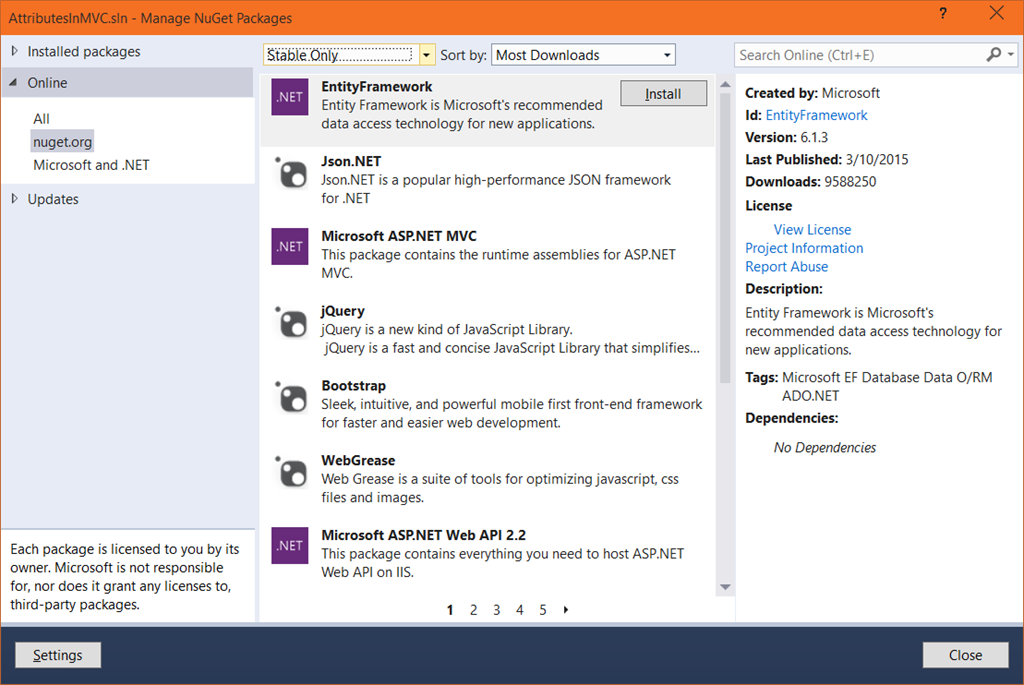This screenshot has width=1024, height=685.
Task: Select Installed packages category
Action: 84,52
